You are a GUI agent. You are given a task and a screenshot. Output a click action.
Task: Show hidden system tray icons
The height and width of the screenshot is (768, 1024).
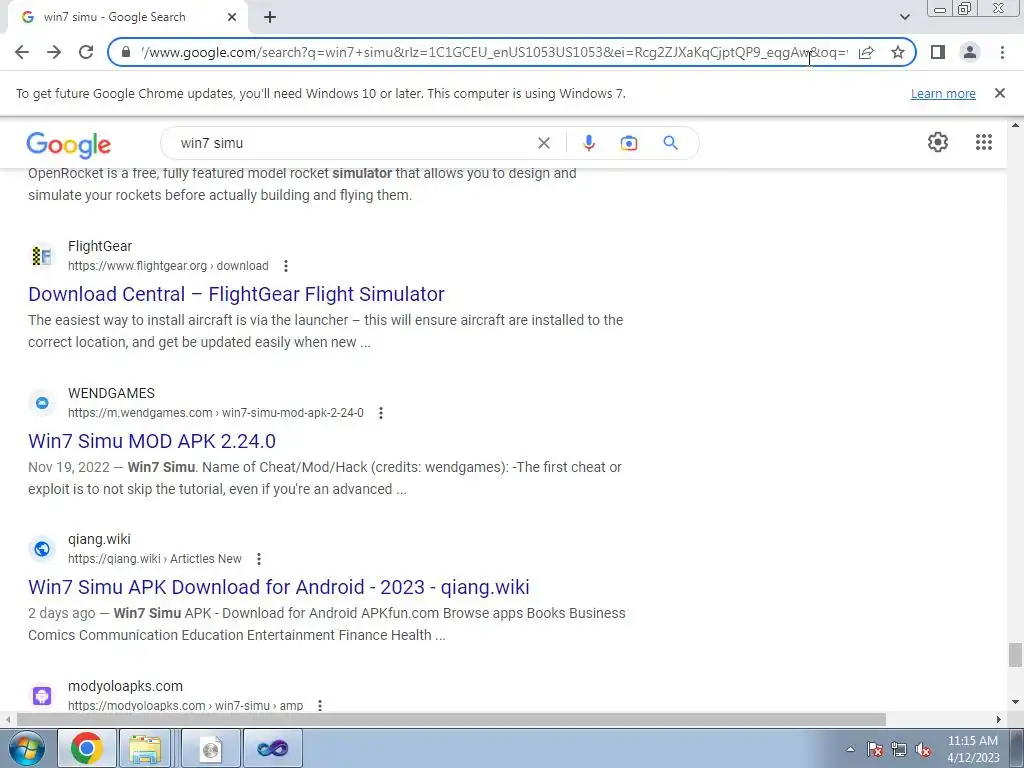(850, 749)
